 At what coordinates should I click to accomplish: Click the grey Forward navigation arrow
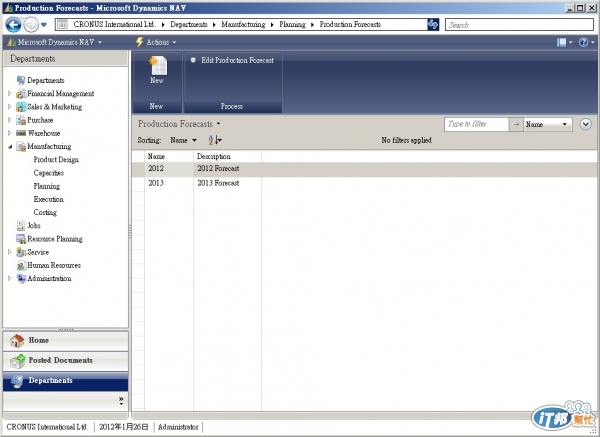click(x=31, y=25)
